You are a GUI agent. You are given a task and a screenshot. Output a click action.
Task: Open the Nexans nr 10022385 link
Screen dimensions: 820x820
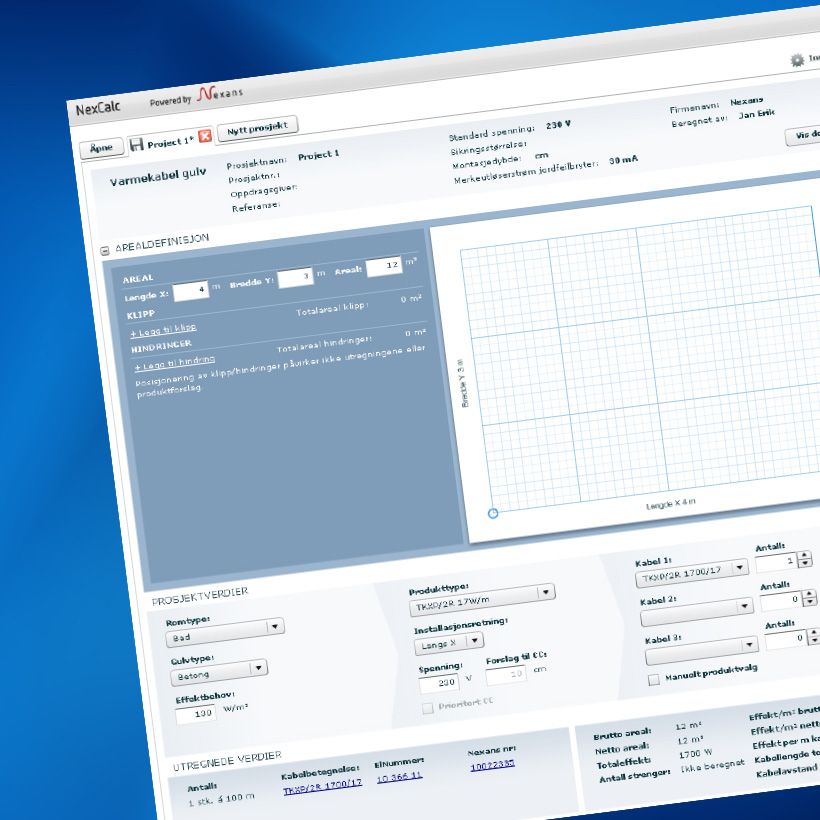point(493,766)
